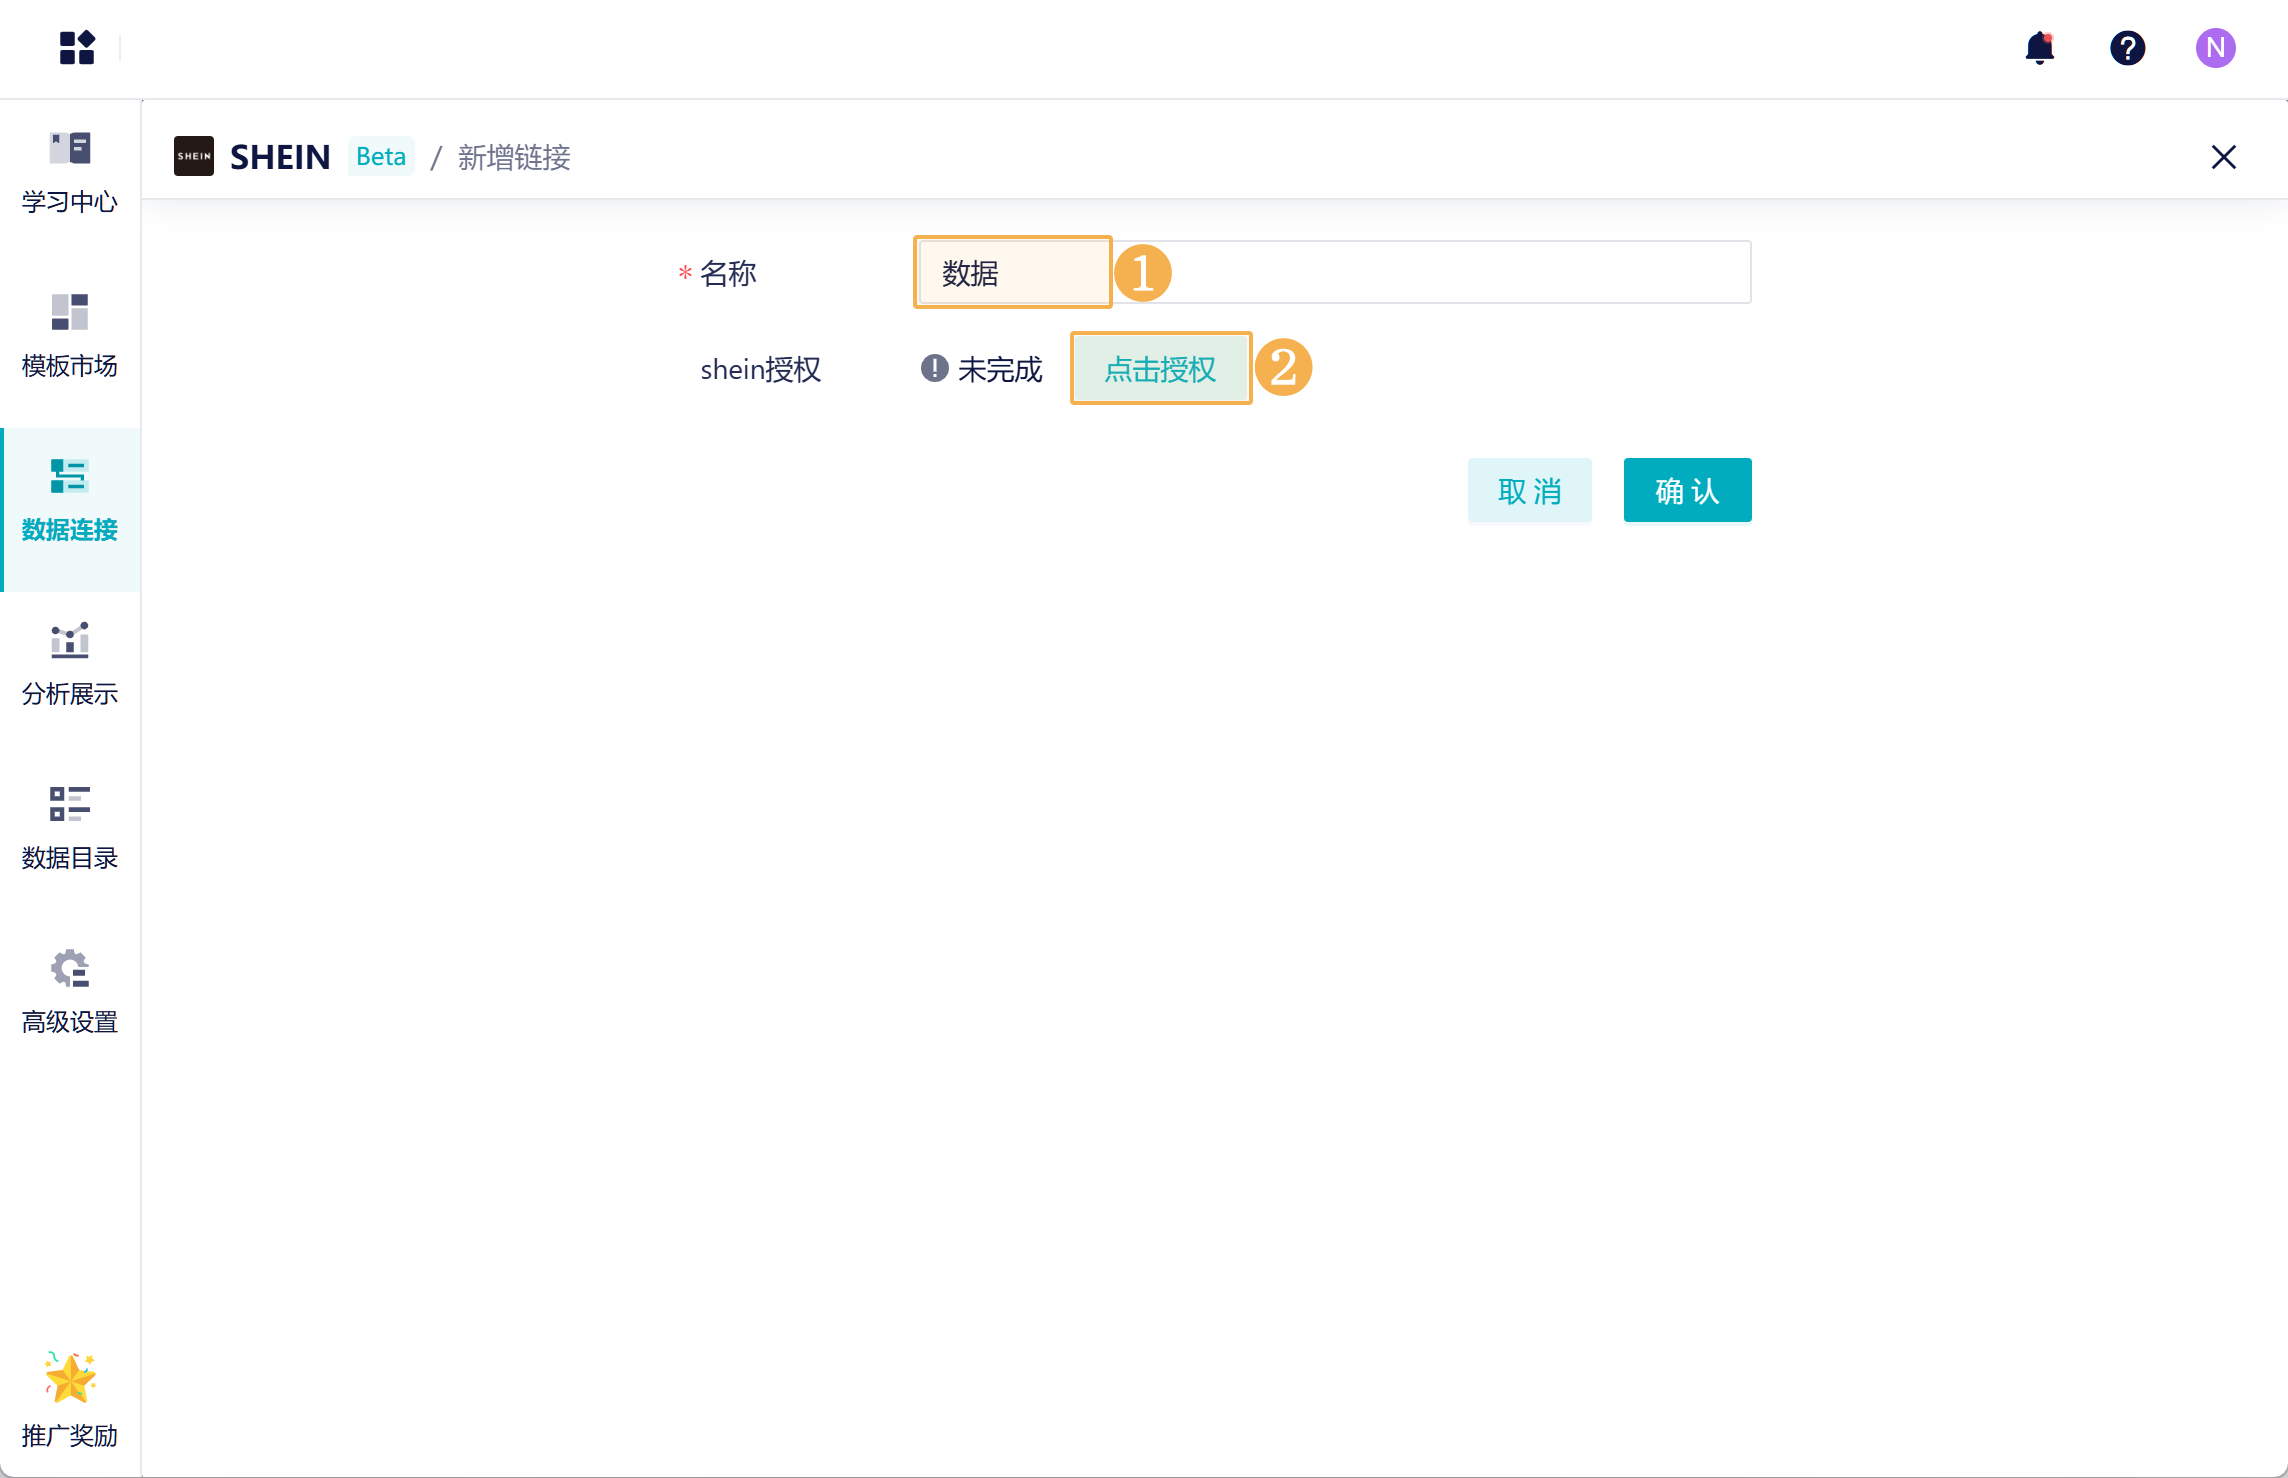Click the SHEIN logo icon in header
The image size is (2288, 1478).
[194, 156]
